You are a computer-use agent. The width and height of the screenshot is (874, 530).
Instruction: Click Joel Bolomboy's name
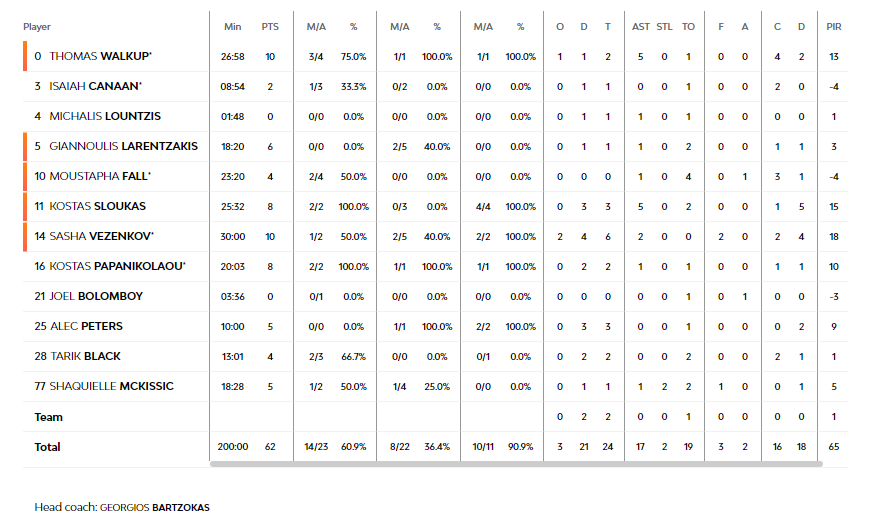(96, 296)
